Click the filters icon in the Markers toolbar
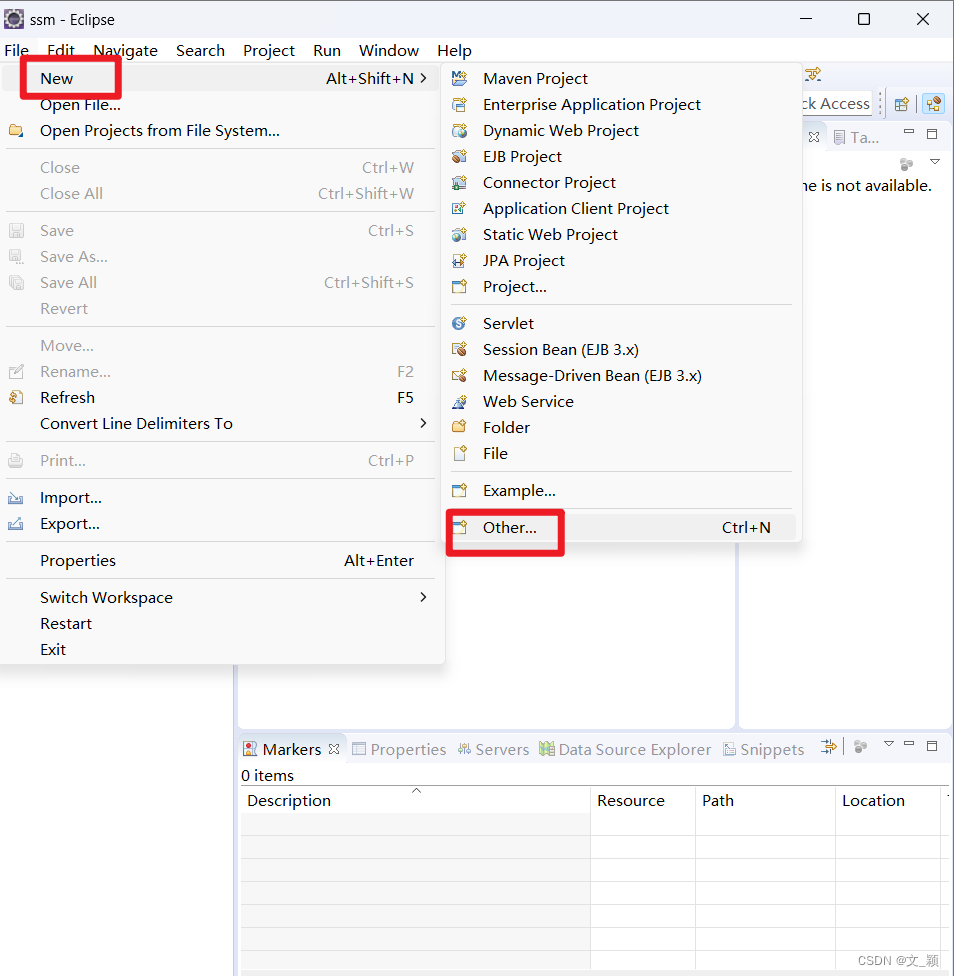The height and width of the screenshot is (976, 954). point(829,746)
